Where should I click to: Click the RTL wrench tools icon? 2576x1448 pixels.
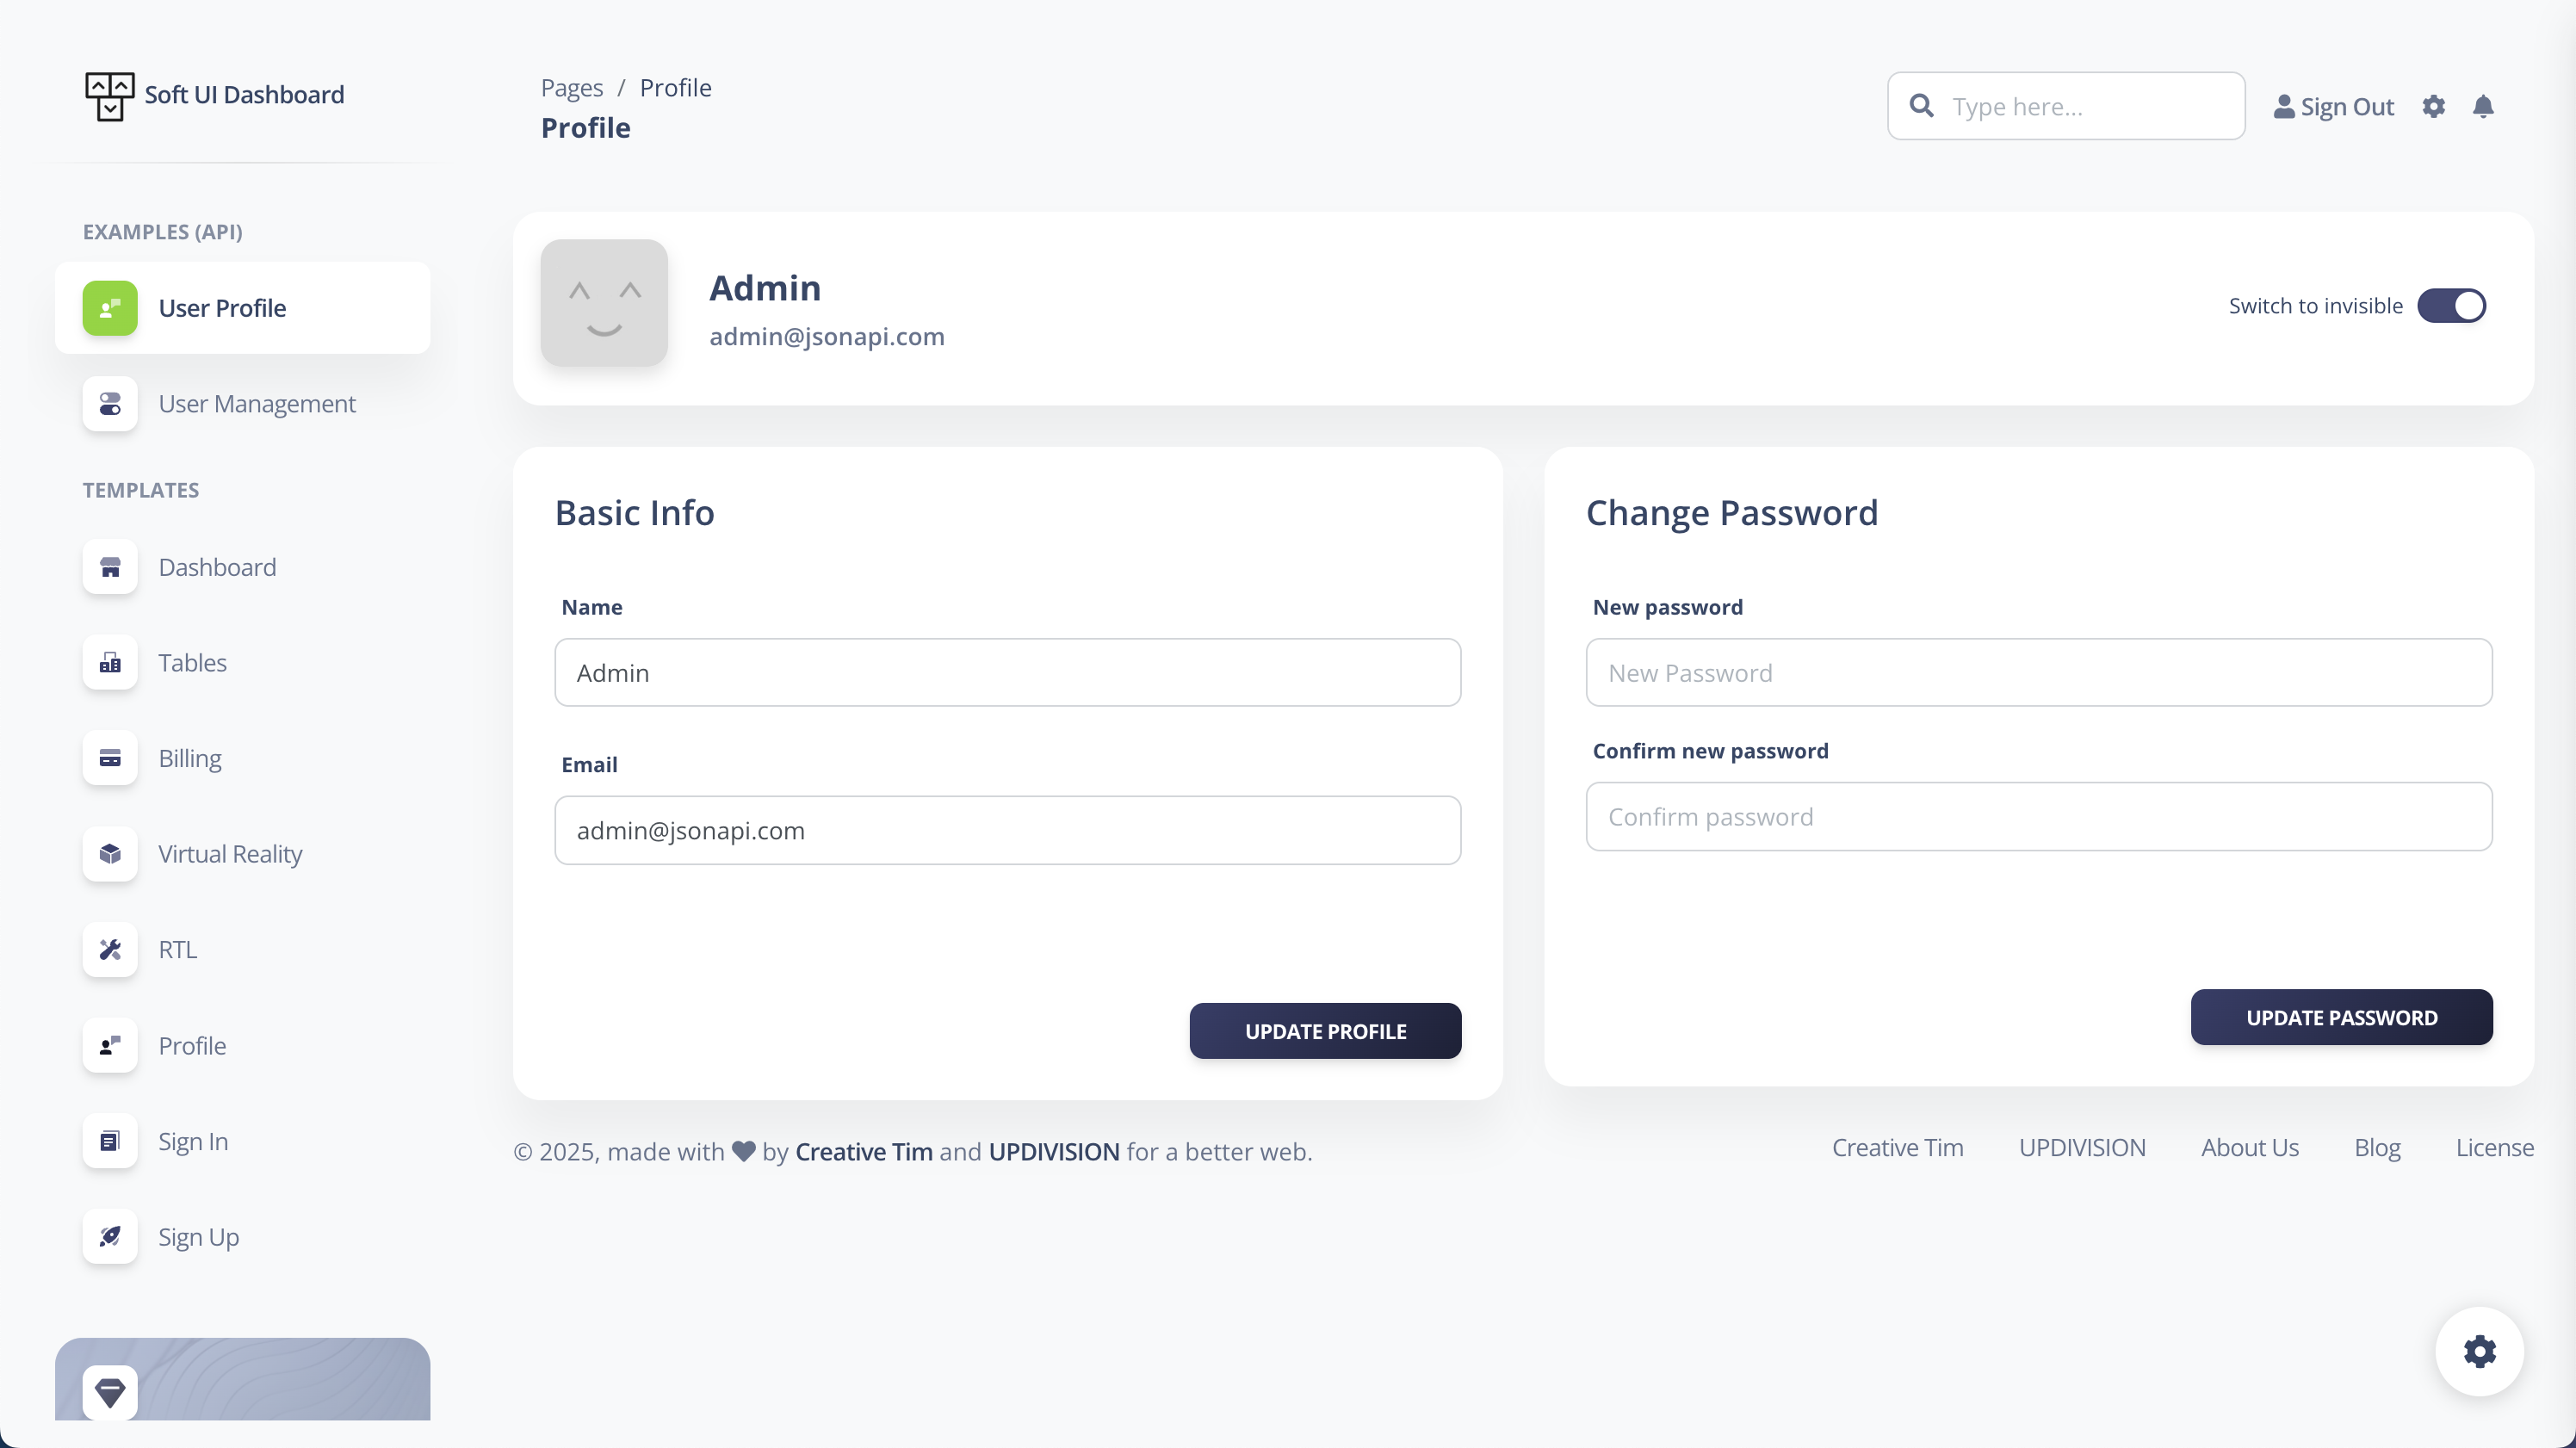(x=110, y=949)
